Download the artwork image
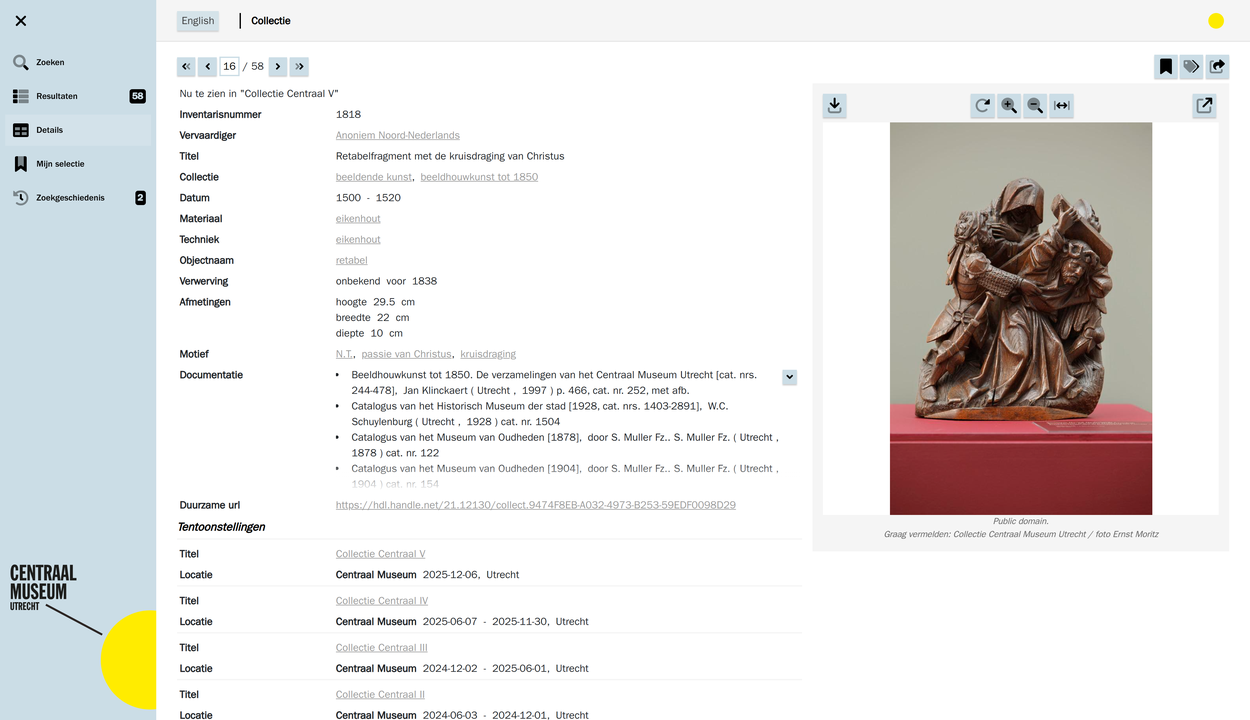Screen dimensions: 1250x720 (835, 105)
